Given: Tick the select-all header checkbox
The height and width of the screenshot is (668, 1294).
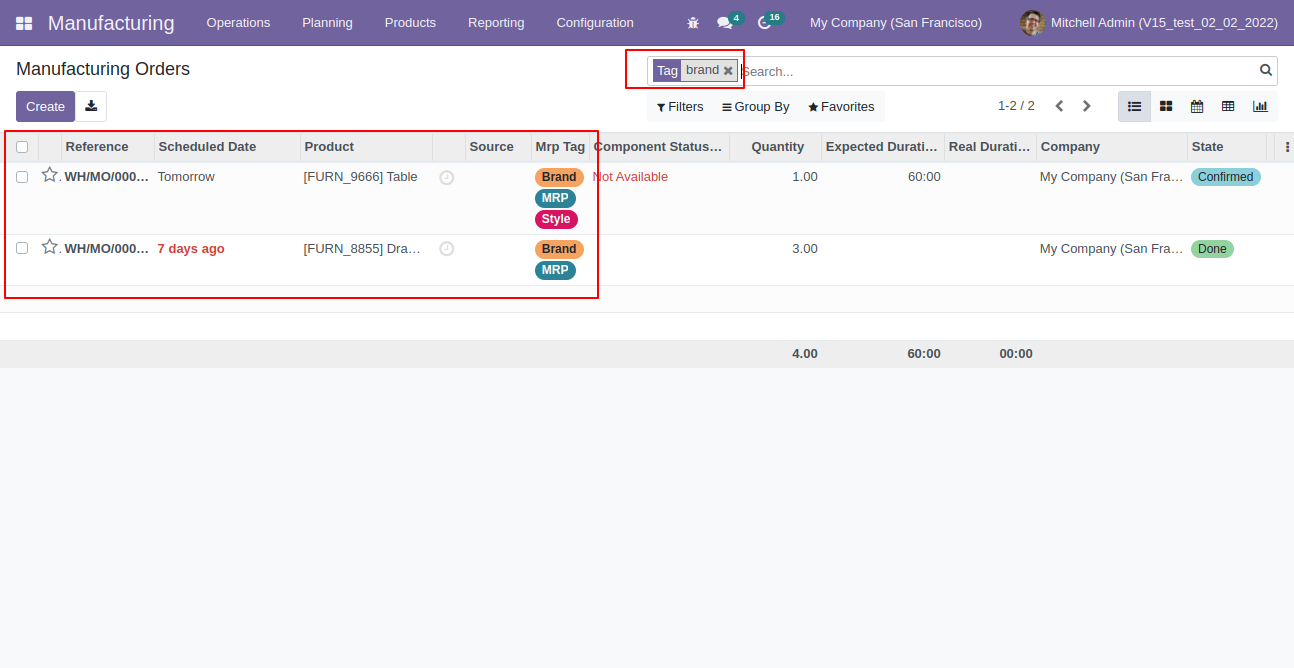Looking at the screenshot, I should tap(22, 147).
